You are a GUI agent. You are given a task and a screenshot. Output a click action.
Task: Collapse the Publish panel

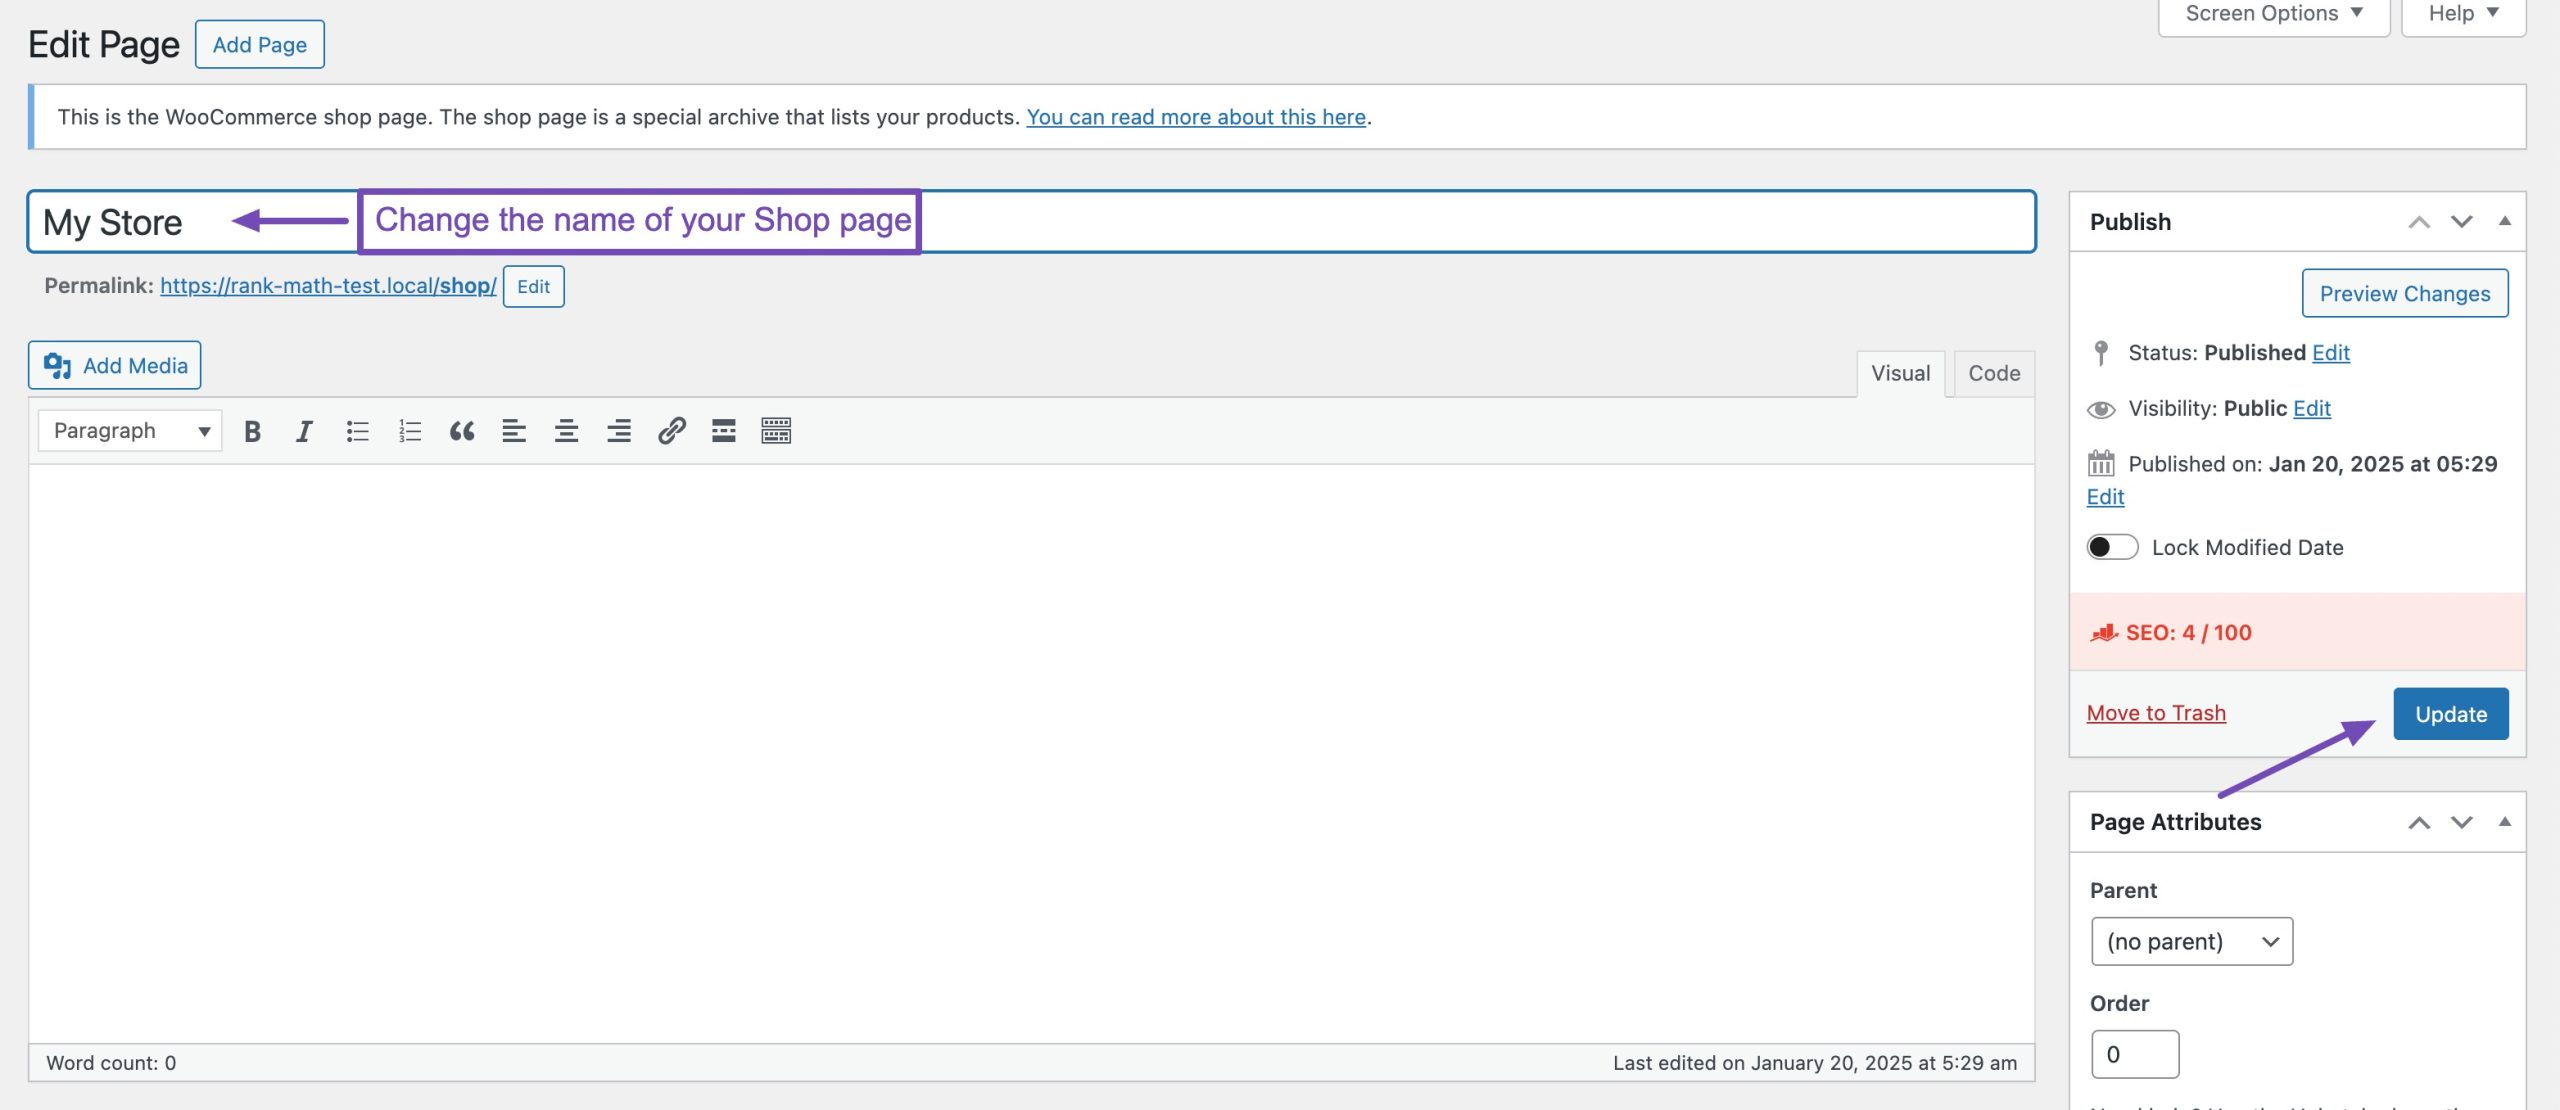(x=2504, y=221)
